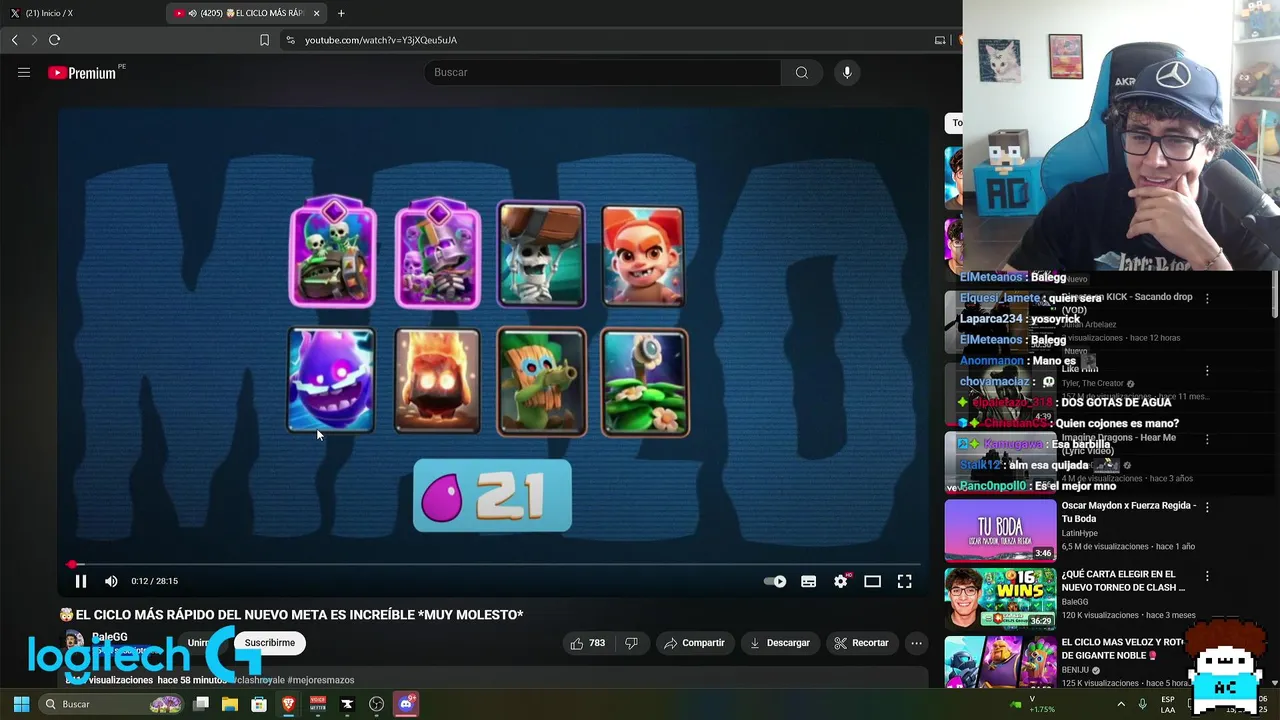The image size is (1280, 720).
Task: Open the Gigante Noble video thumbnail
Action: 1000,662
